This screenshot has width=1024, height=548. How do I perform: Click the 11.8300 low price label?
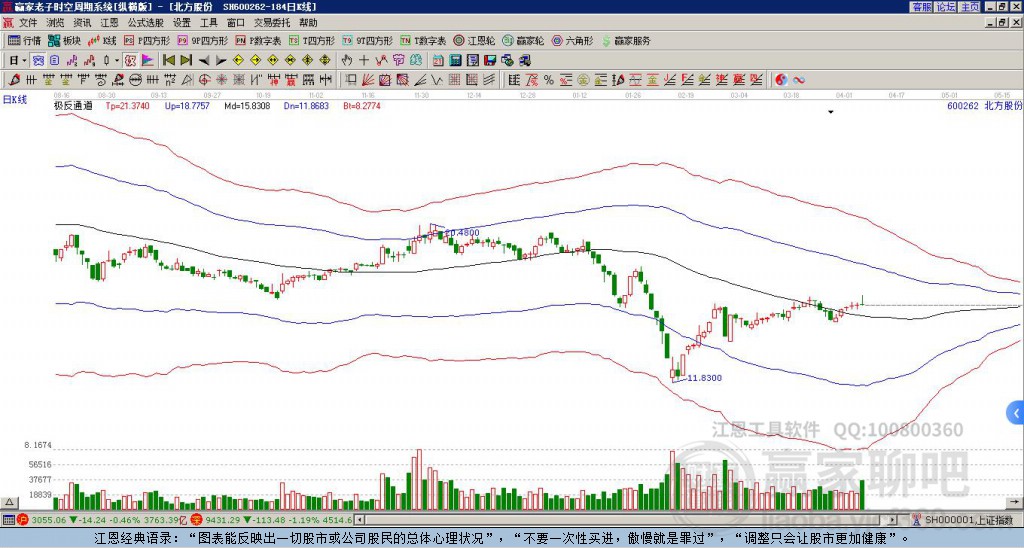[705, 378]
